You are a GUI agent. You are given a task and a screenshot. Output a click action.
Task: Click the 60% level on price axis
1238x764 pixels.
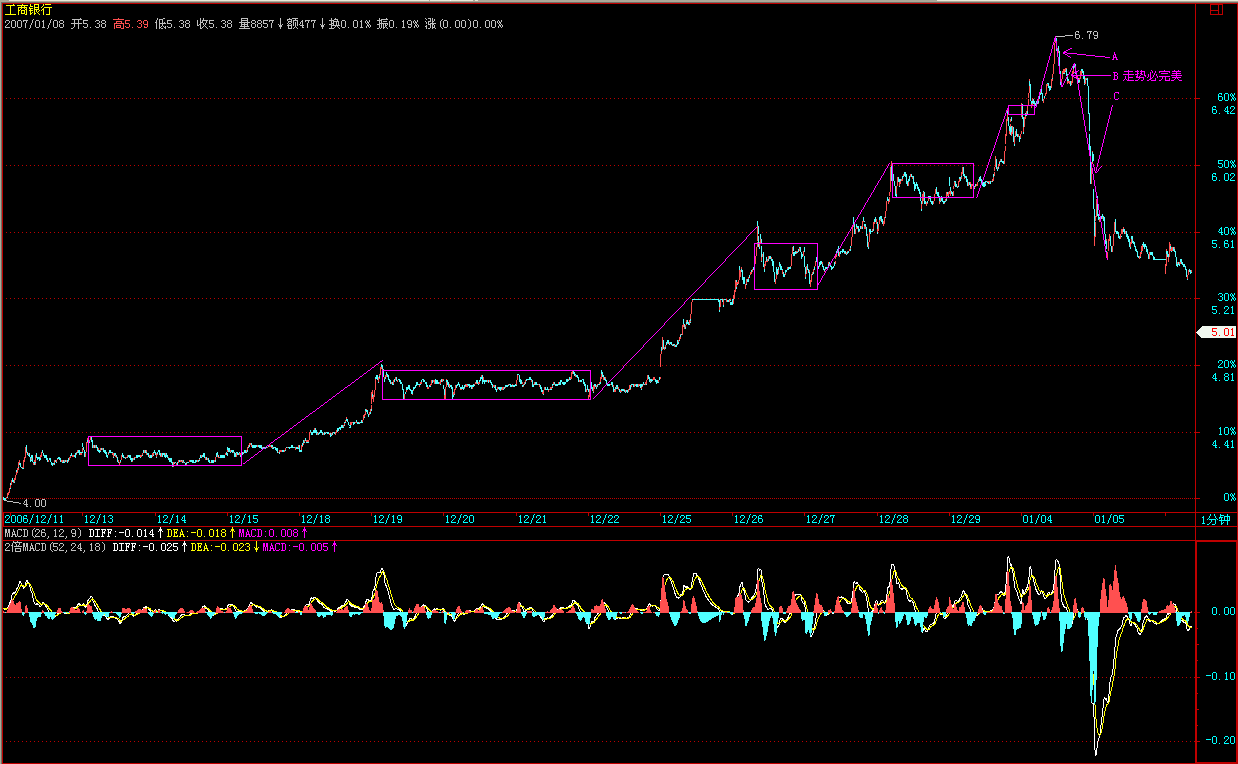click(x=1224, y=98)
